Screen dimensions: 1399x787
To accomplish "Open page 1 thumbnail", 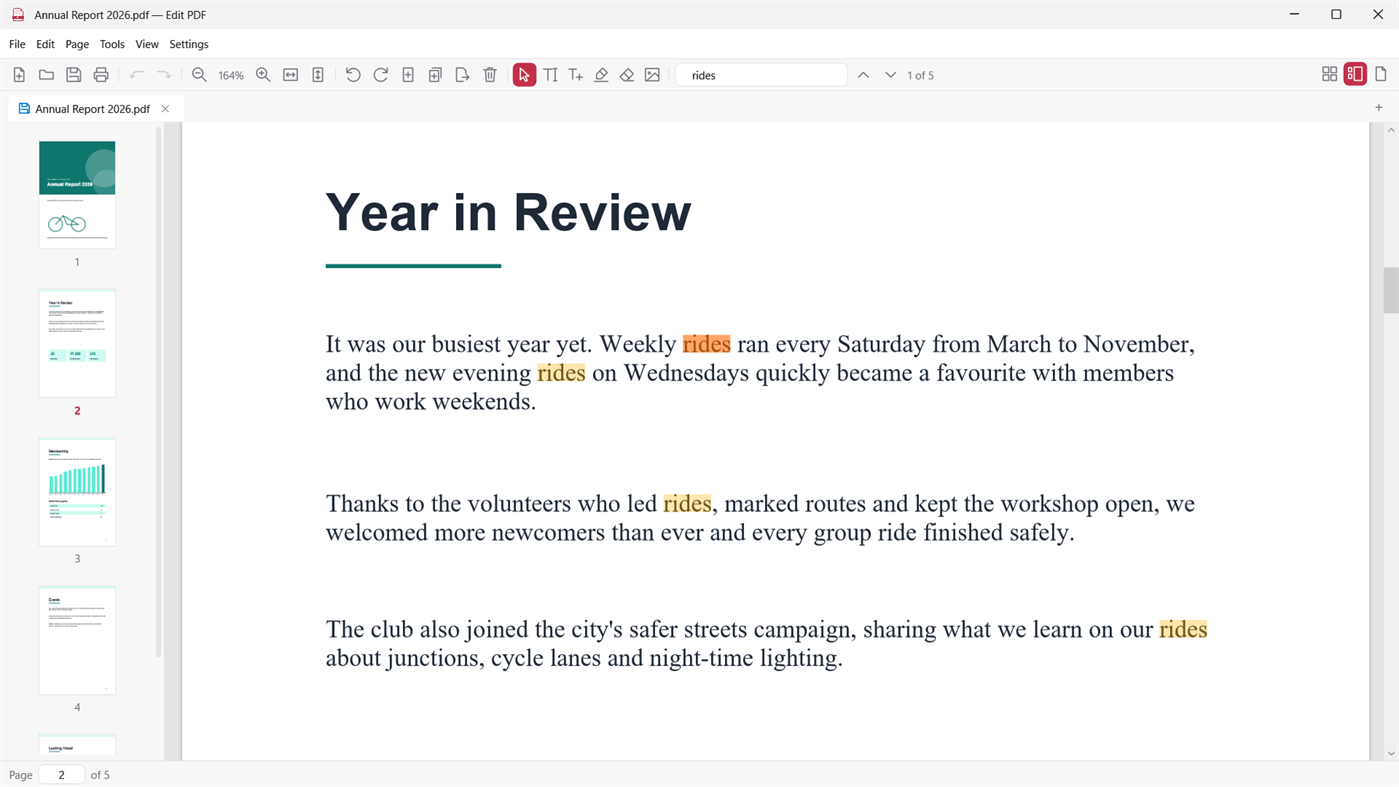I will (x=77, y=194).
